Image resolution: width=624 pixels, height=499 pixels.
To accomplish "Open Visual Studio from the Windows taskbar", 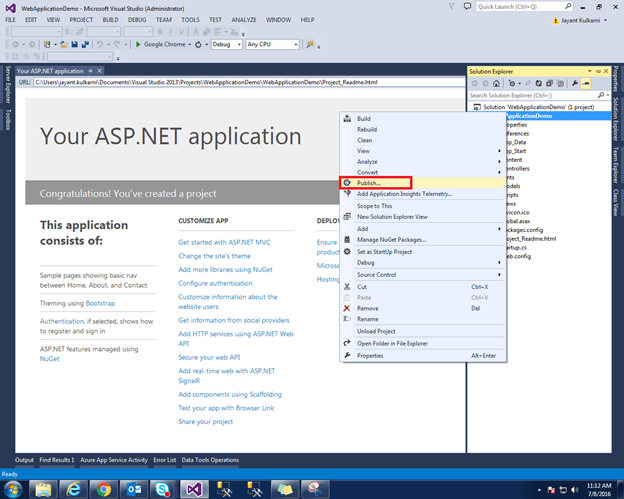I will click(x=196, y=488).
